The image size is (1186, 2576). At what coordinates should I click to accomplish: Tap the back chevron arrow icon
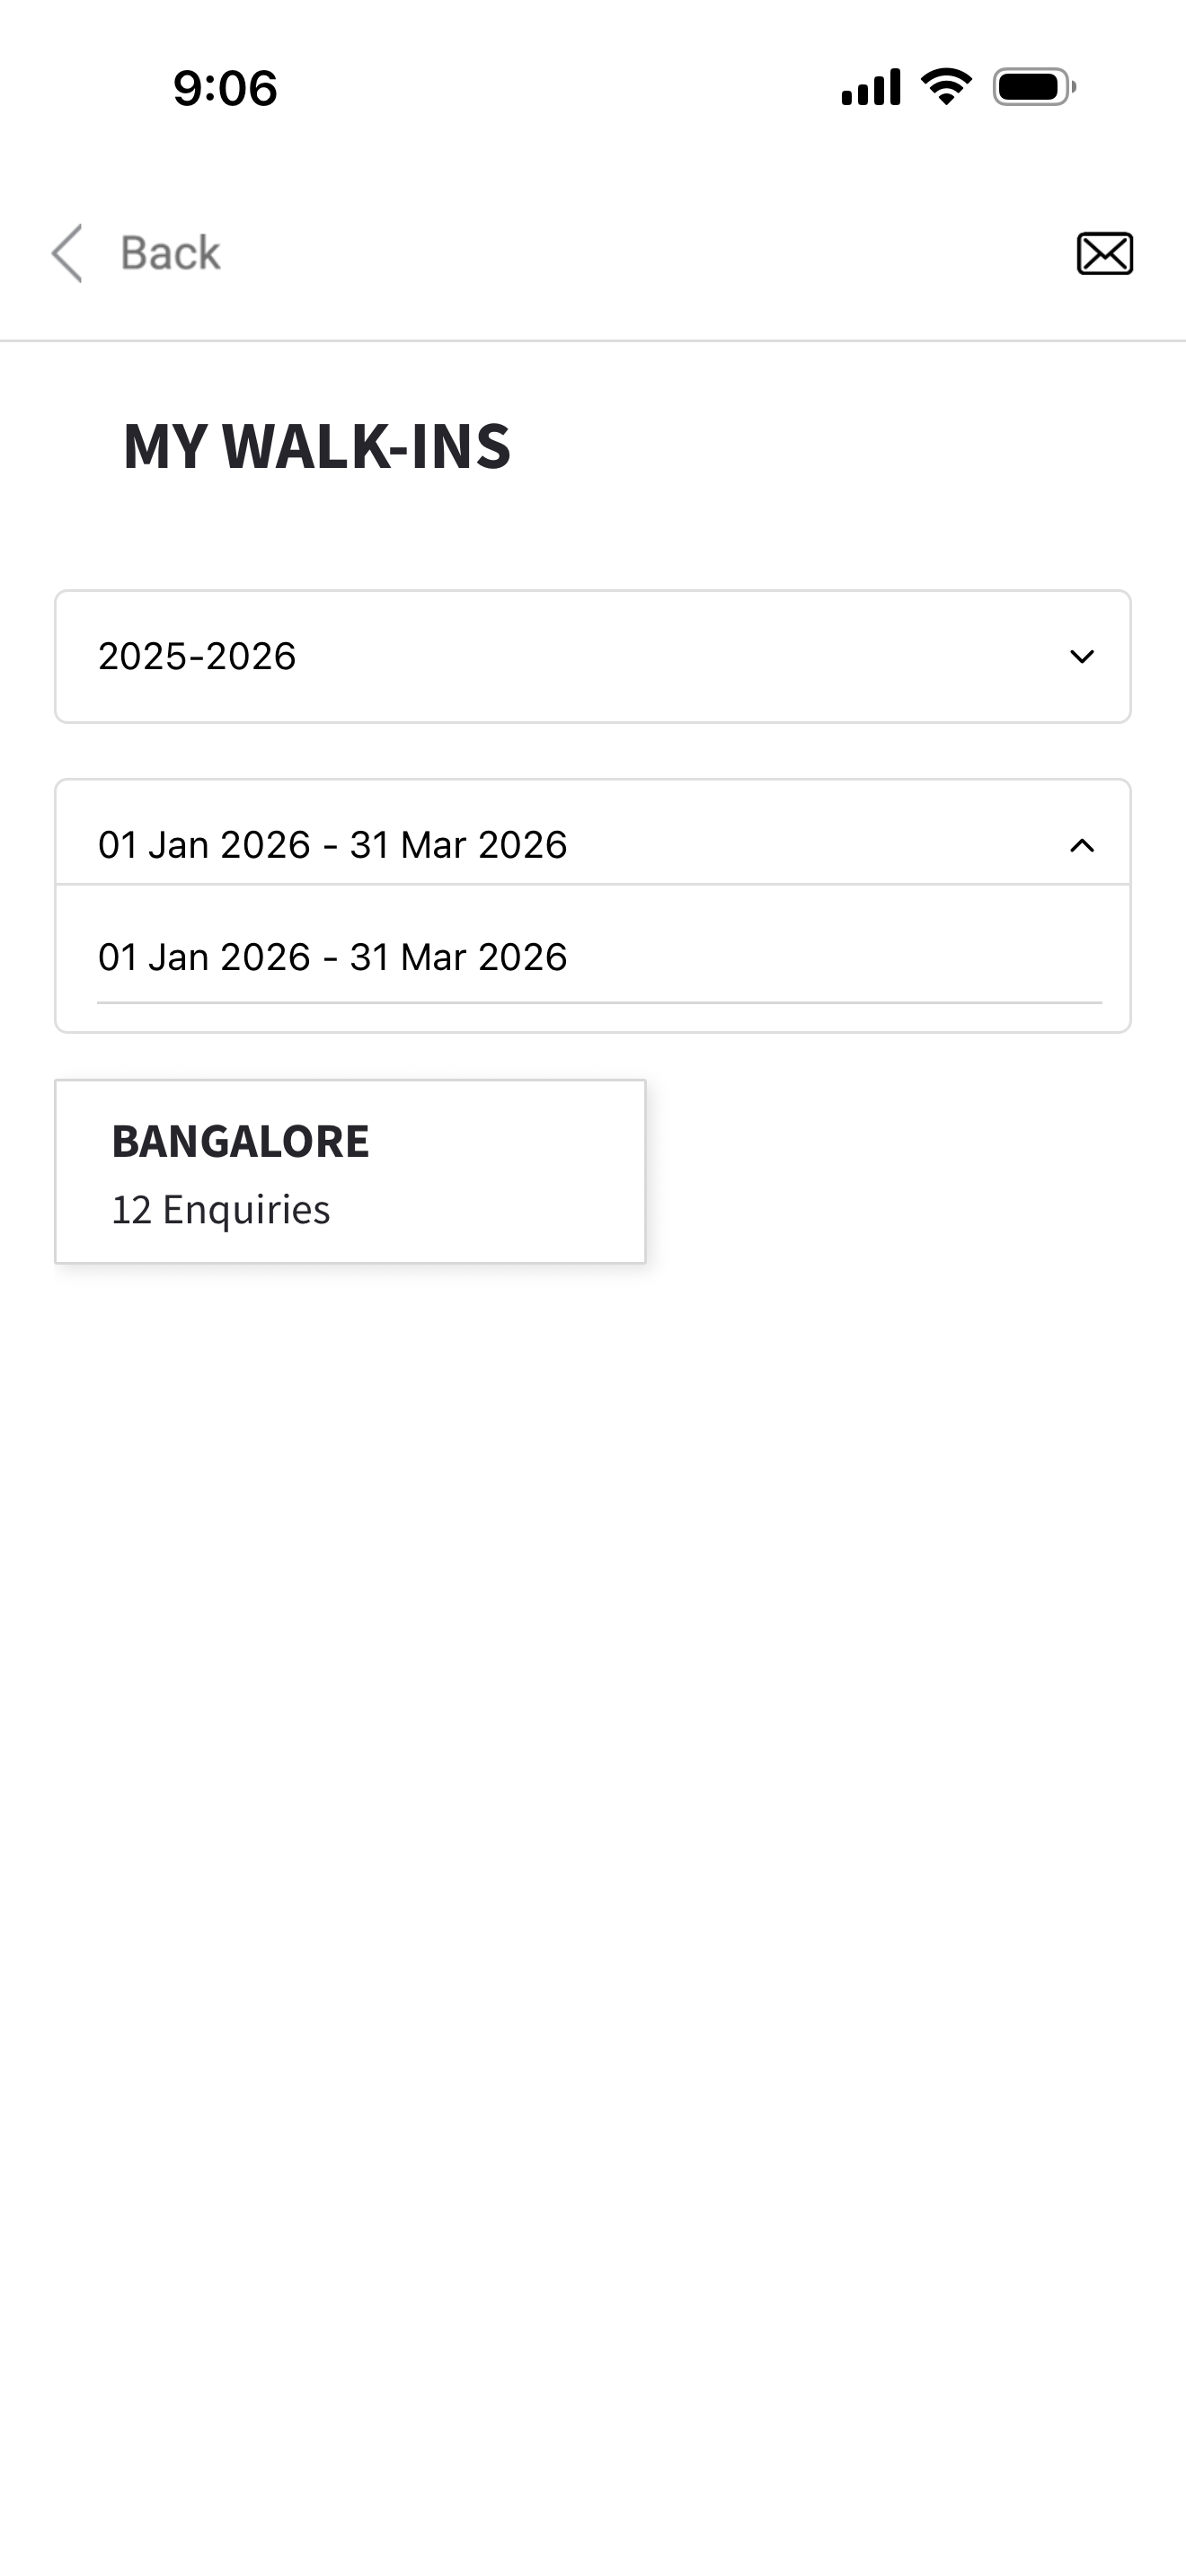point(67,253)
